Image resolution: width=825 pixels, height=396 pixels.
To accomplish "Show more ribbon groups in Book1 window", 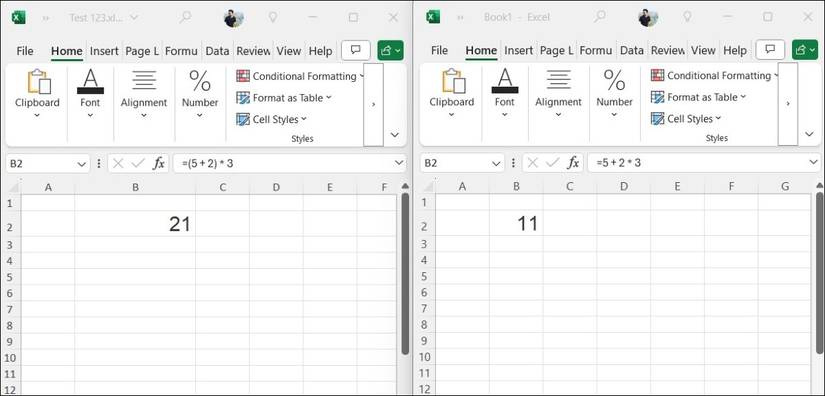I will tap(788, 104).
